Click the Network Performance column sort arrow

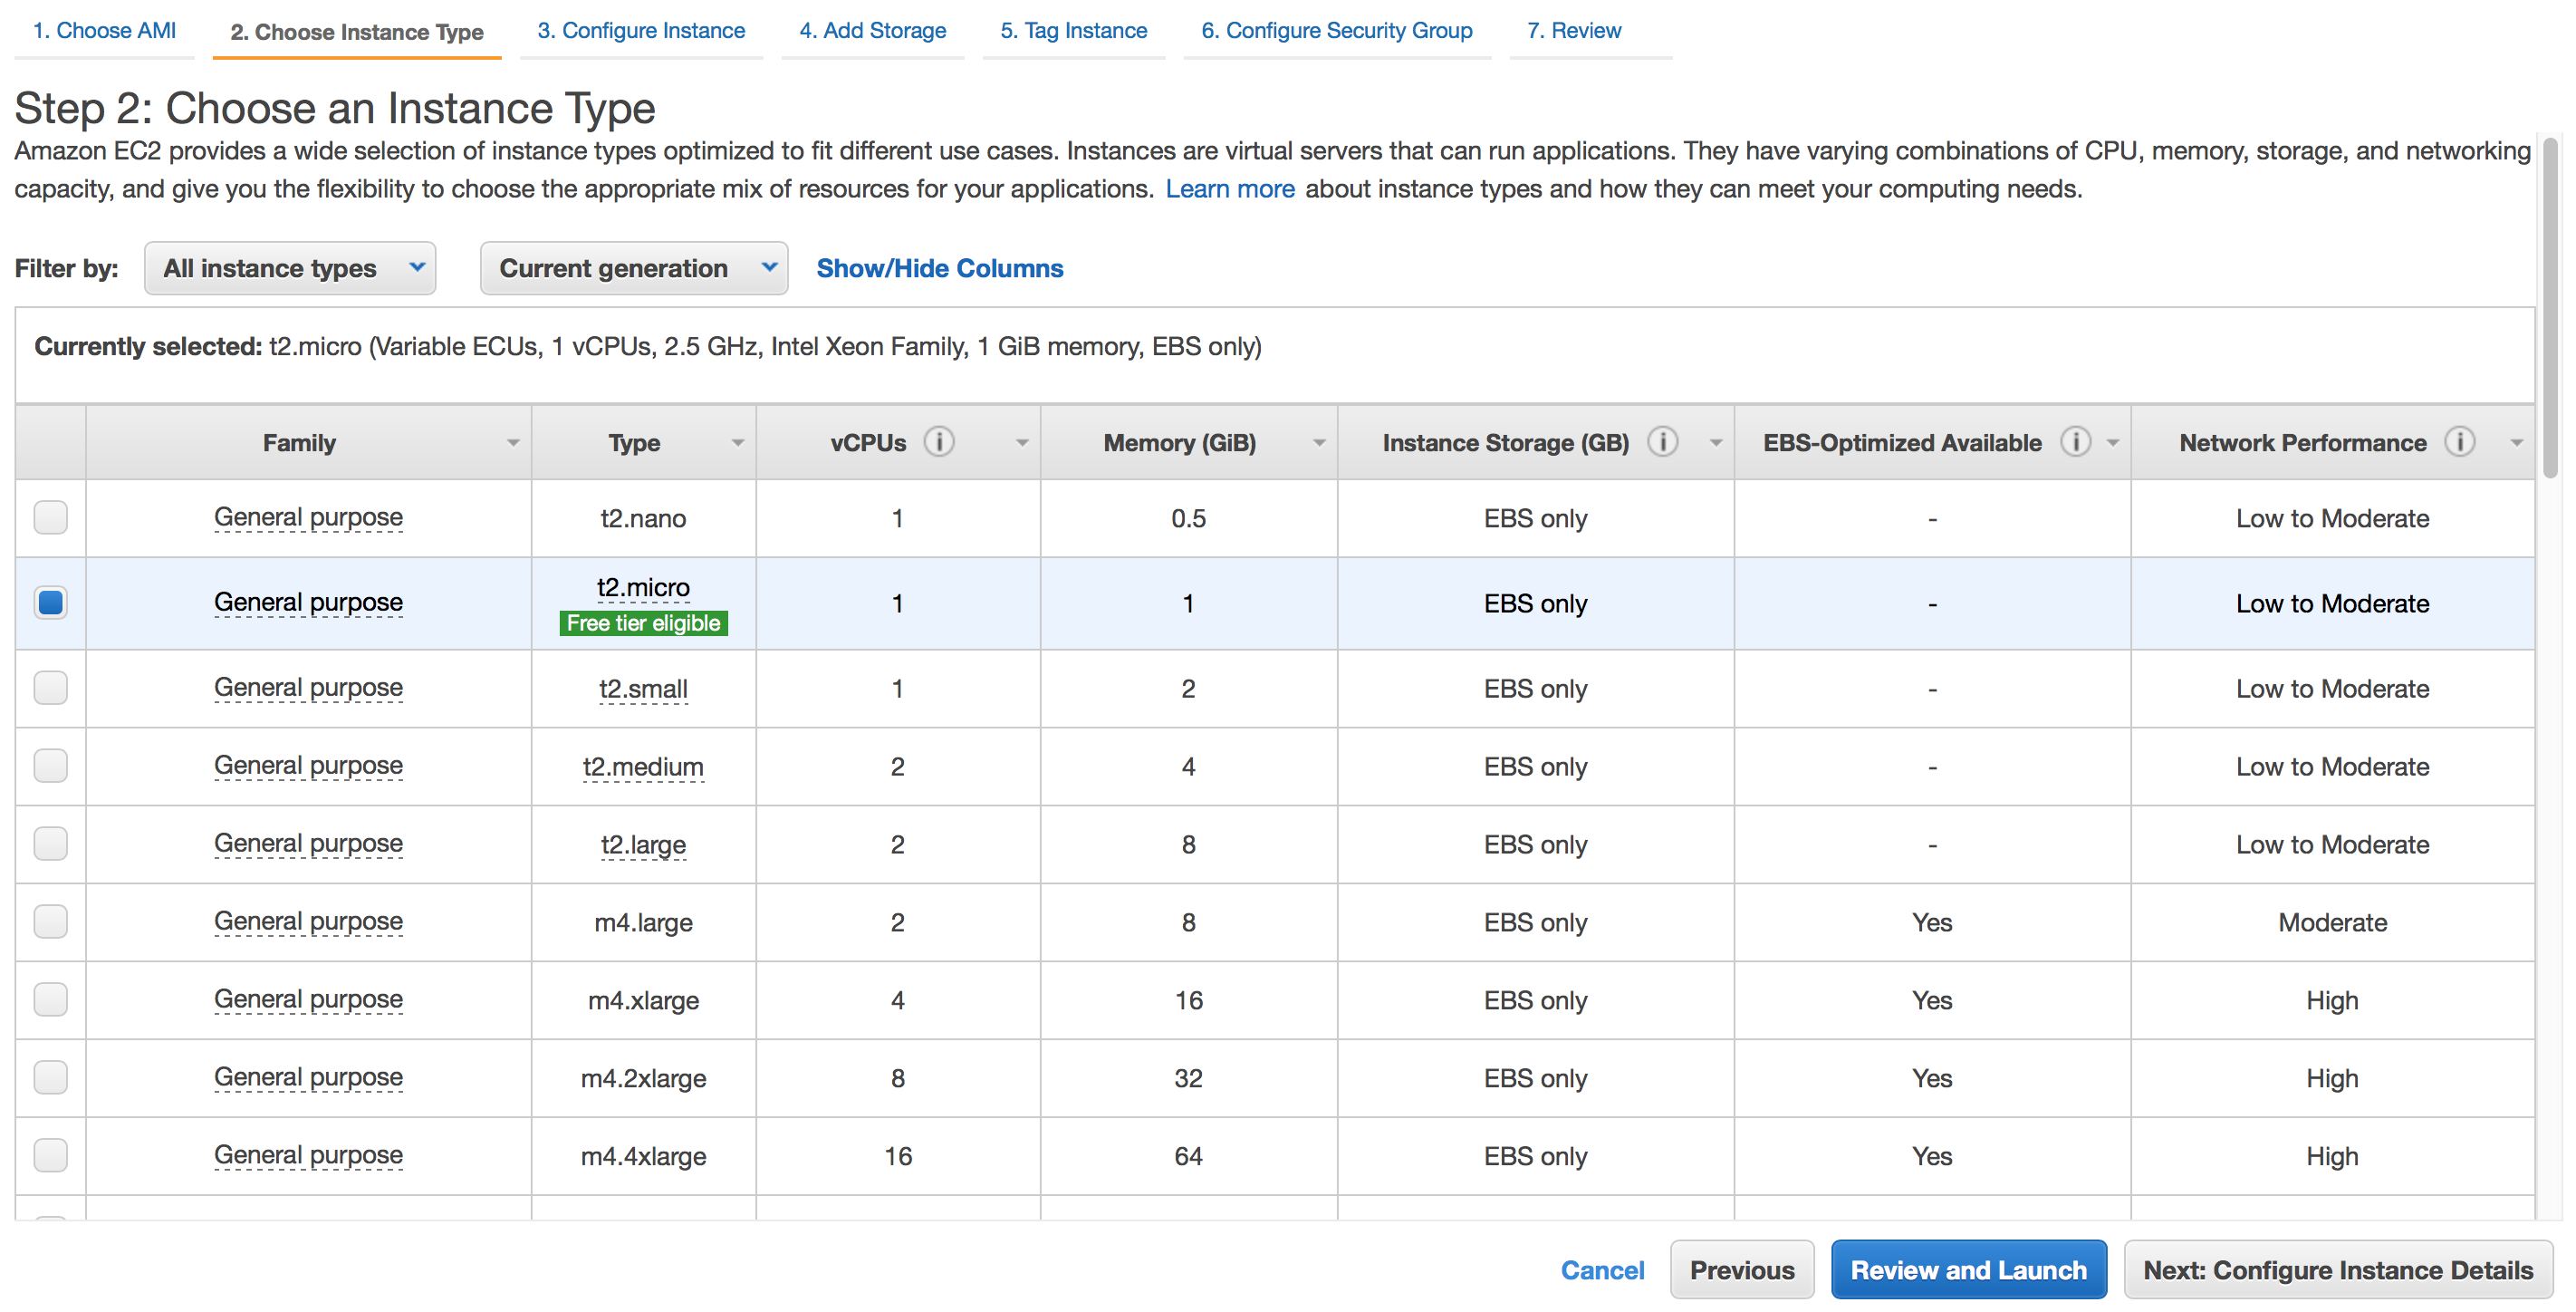coord(2516,443)
